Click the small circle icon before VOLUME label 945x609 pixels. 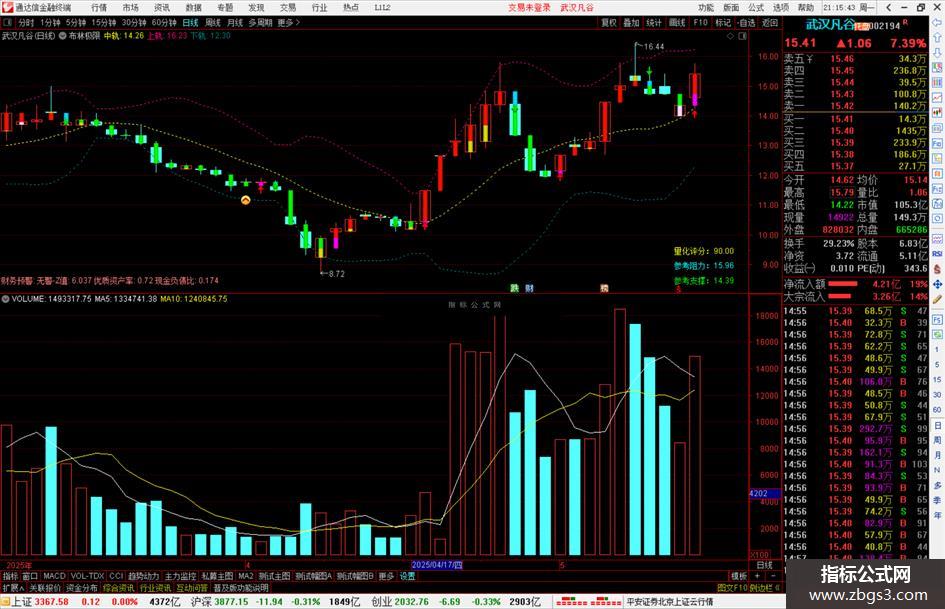tap(5, 299)
